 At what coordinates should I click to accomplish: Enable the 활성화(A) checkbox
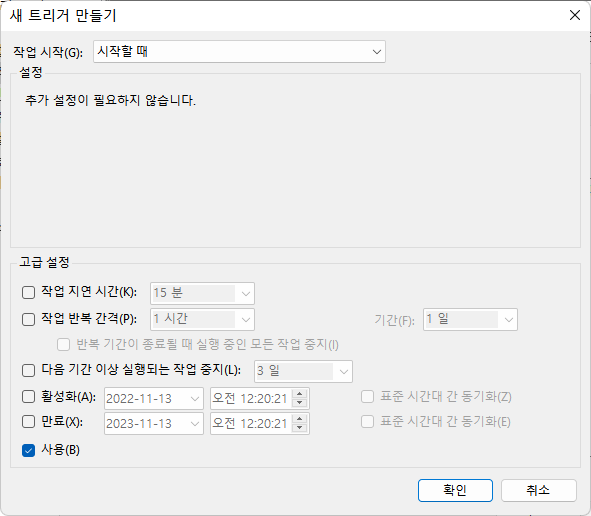point(28,397)
